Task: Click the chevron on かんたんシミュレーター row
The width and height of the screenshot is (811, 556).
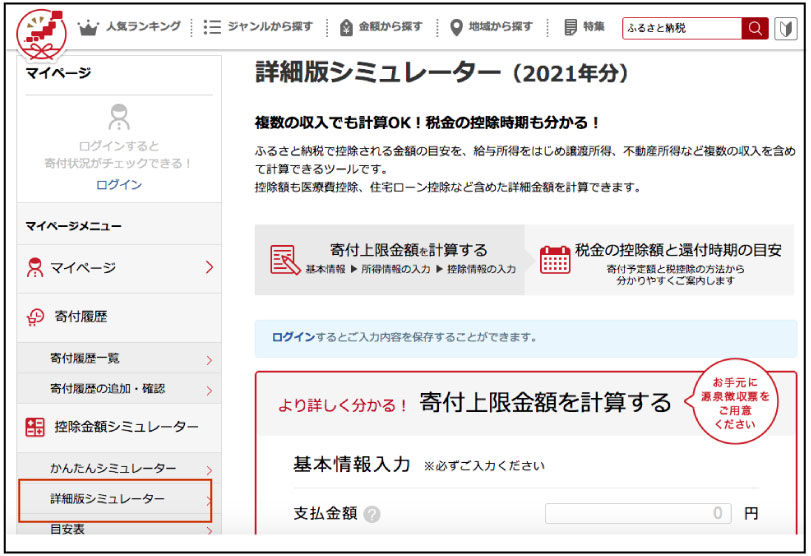Action: pyautogui.click(x=209, y=470)
